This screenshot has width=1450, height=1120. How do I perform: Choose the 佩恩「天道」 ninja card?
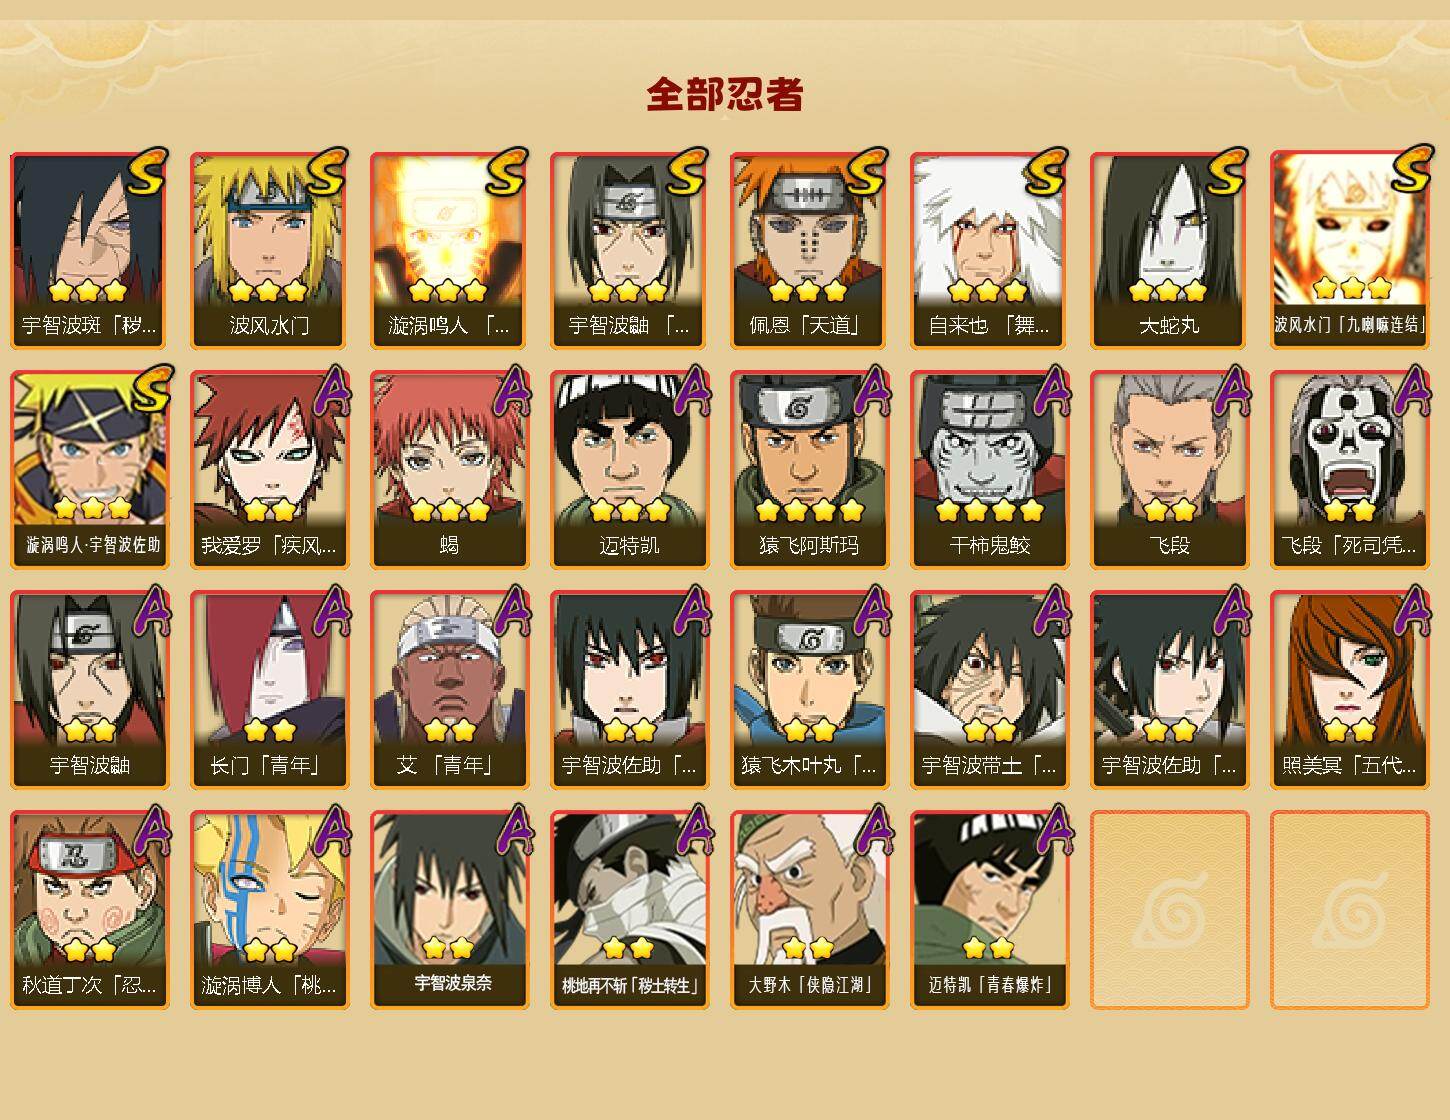pos(809,250)
